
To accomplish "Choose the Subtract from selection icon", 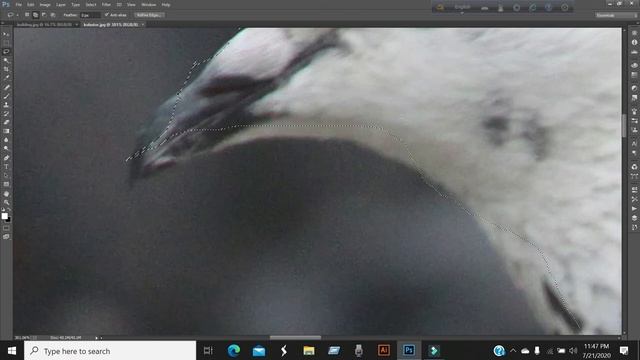I will (x=44, y=15).
